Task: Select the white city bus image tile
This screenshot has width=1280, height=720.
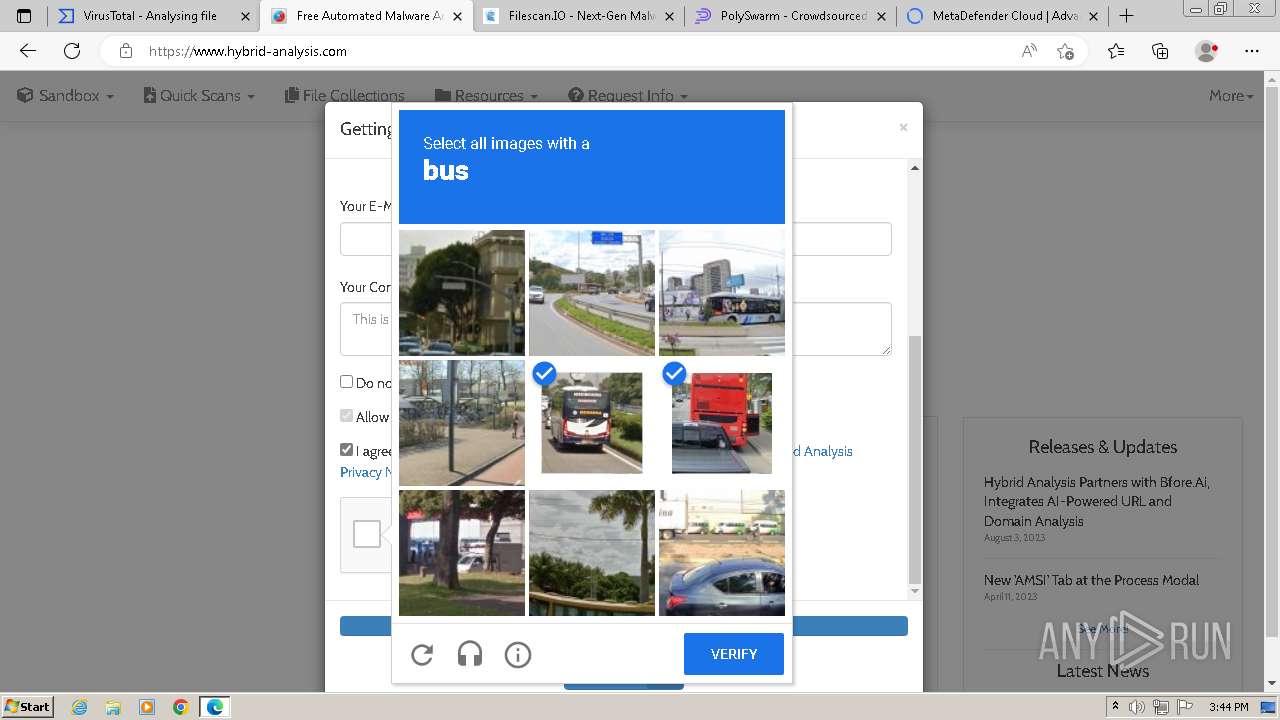Action: (722, 293)
